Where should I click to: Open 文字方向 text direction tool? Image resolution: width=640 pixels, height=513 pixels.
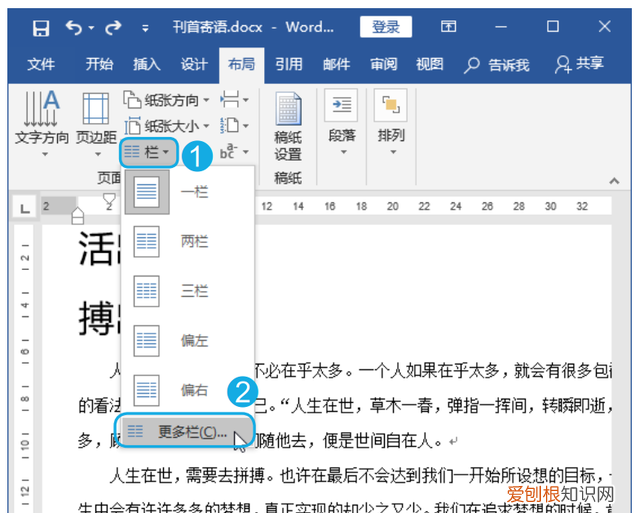pyautogui.click(x=42, y=124)
